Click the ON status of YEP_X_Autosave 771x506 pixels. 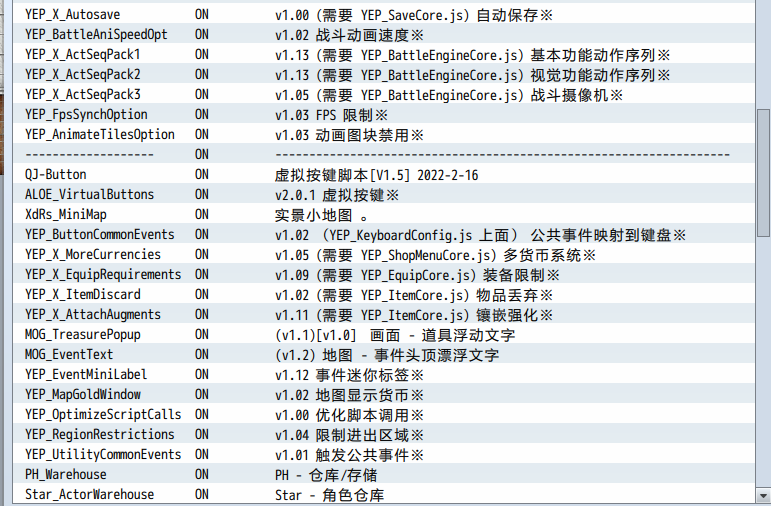pyautogui.click(x=202, y=15)
